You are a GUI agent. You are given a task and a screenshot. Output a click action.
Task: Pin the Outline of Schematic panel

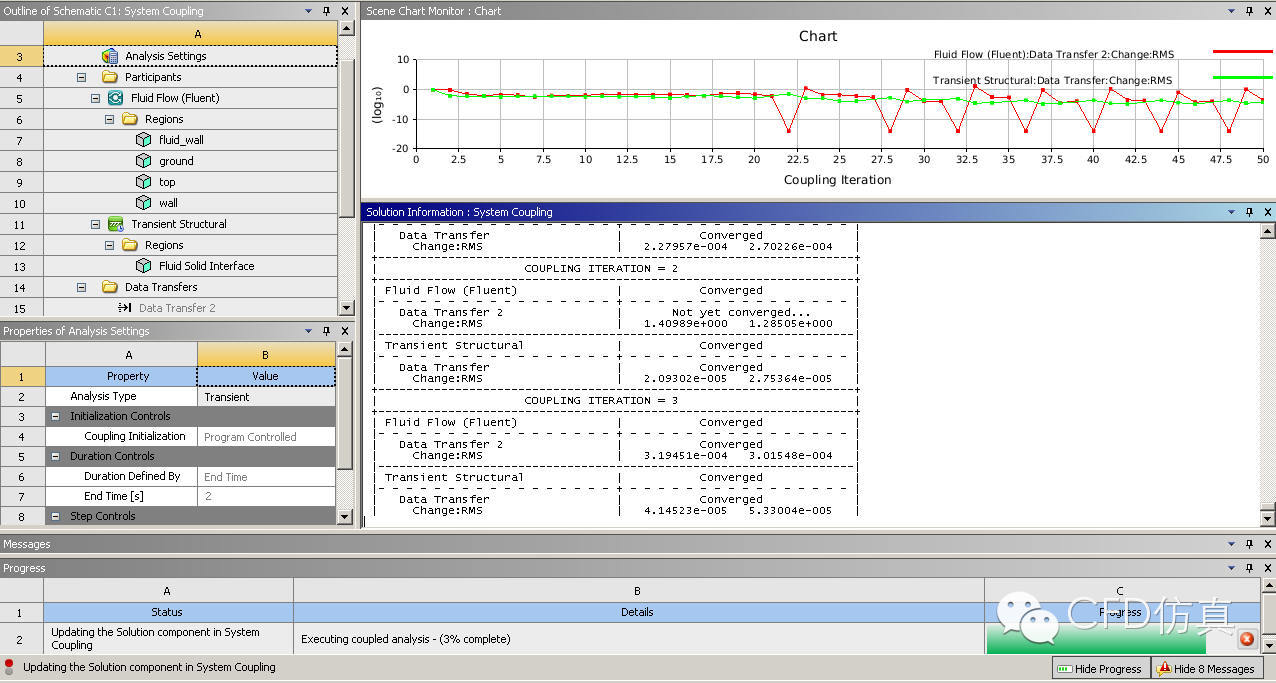326,11
